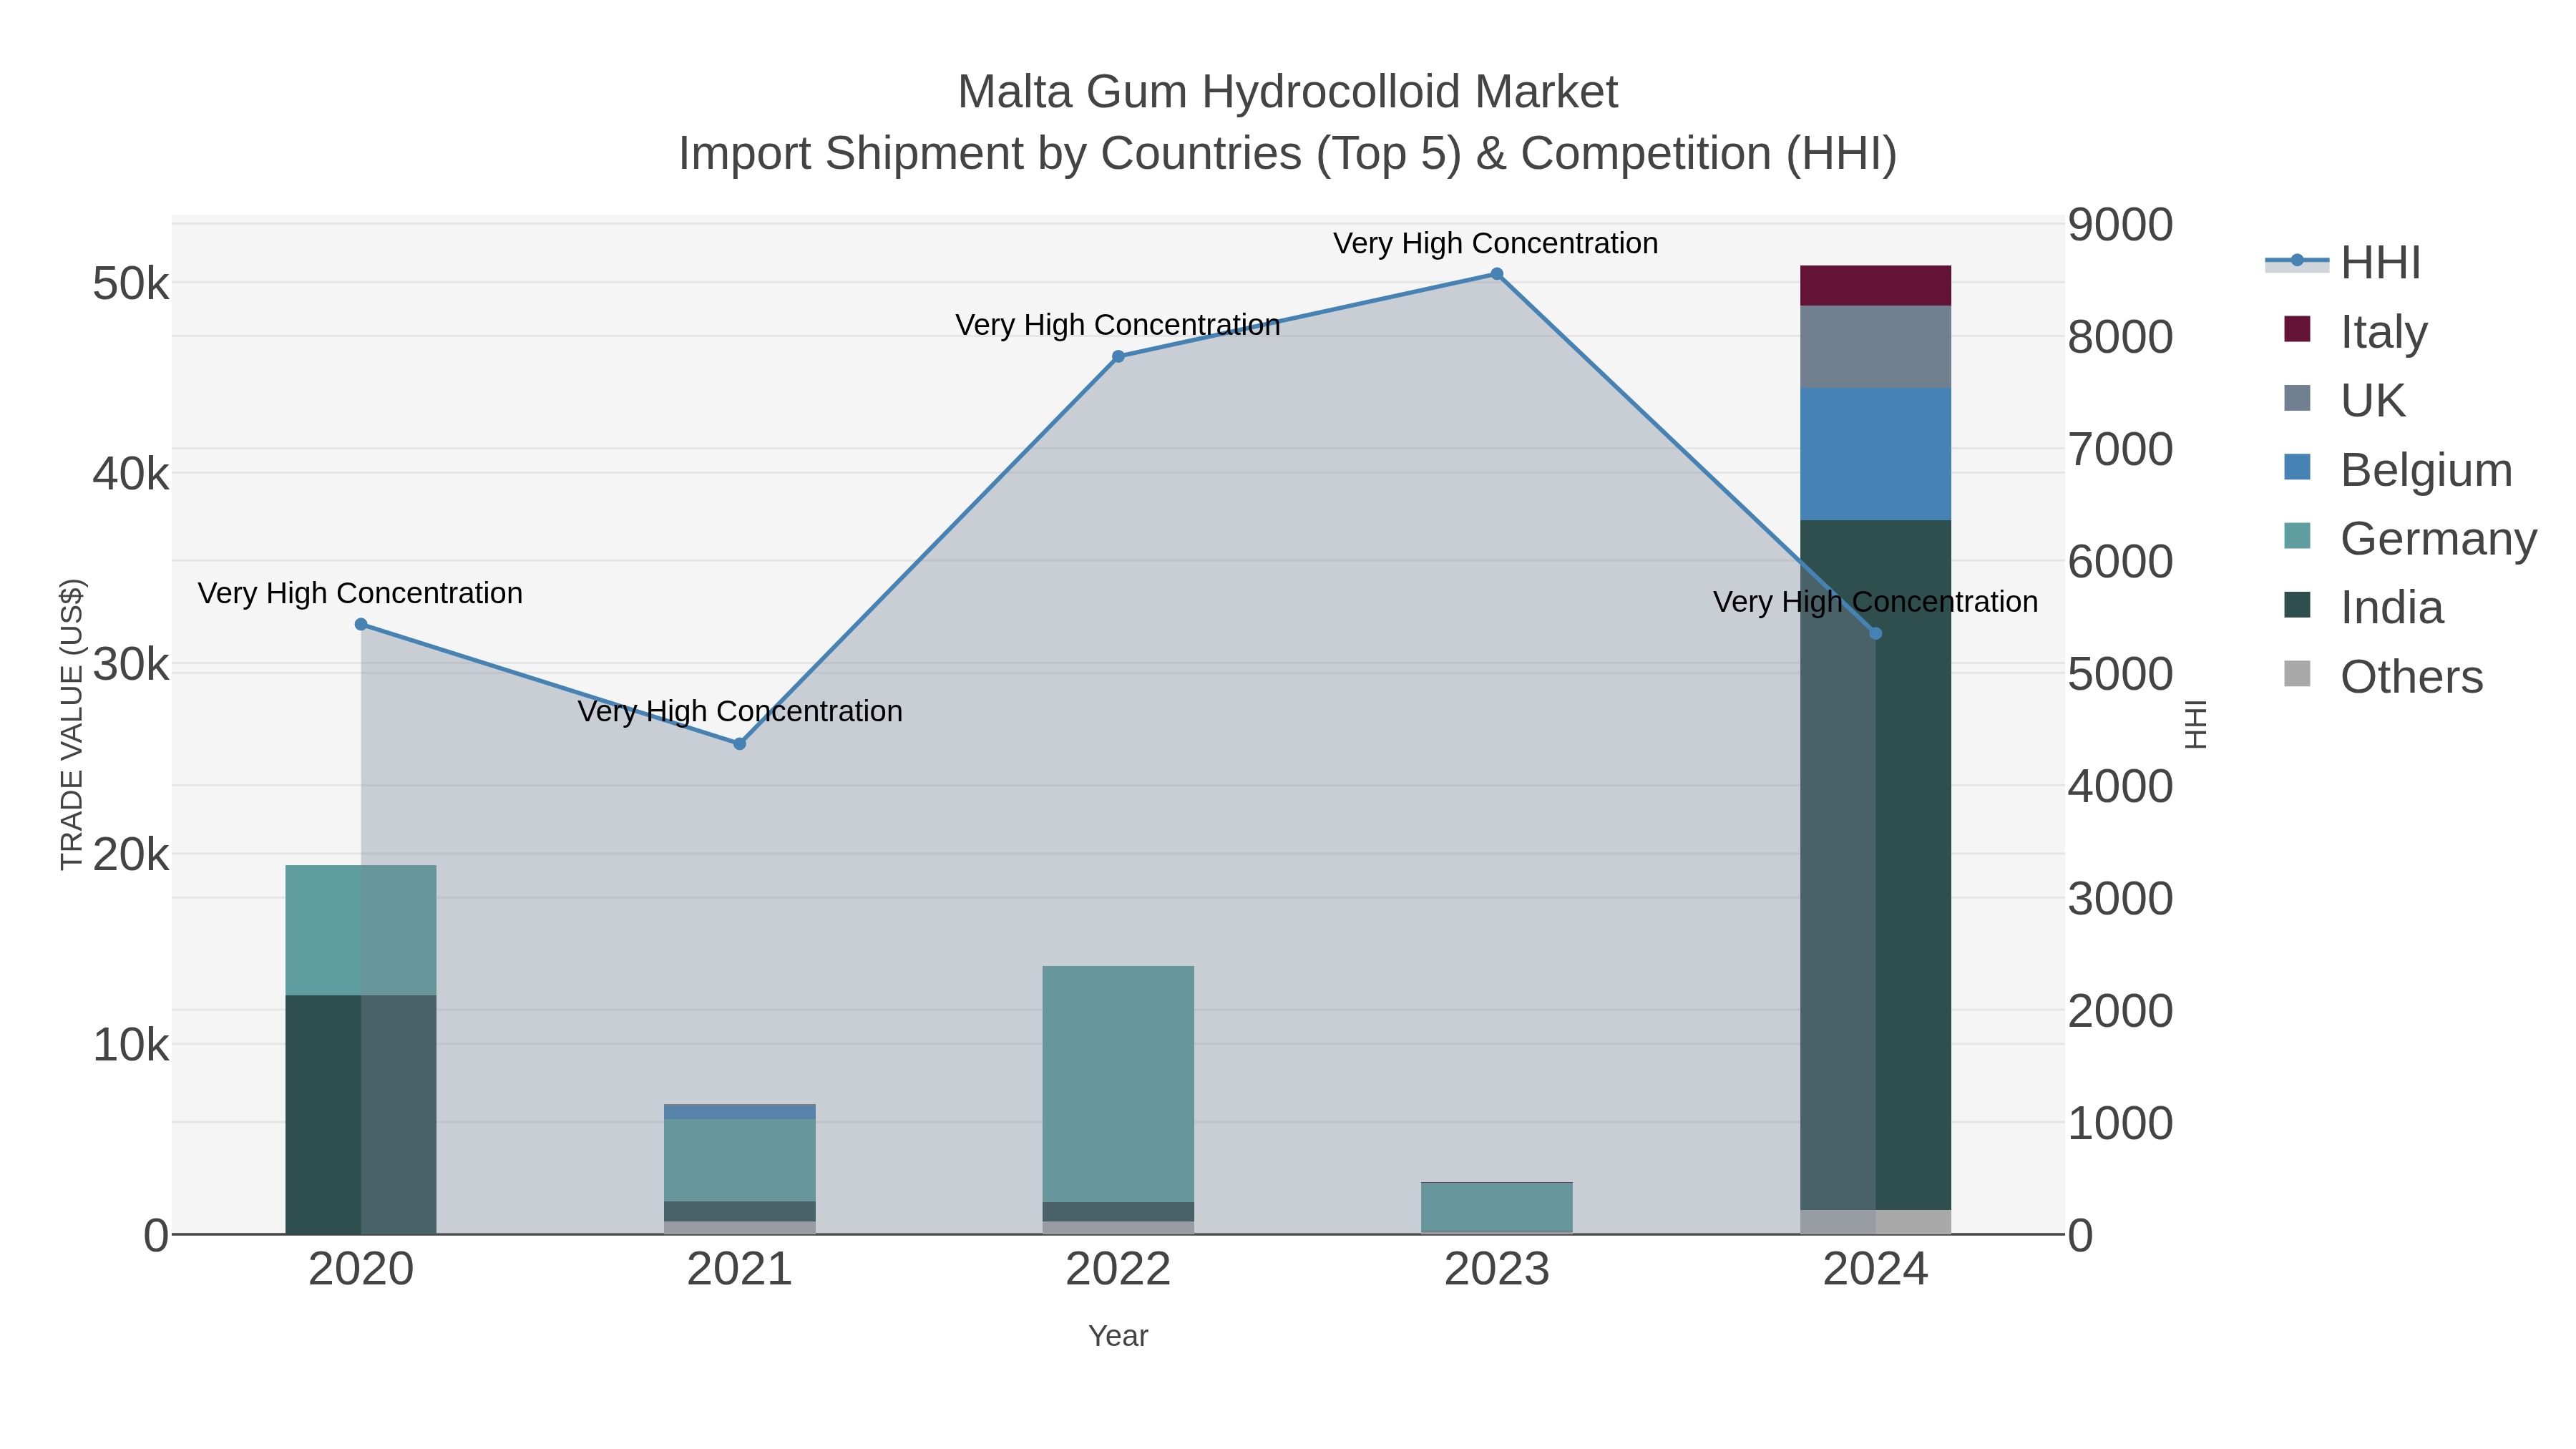Click the Import Shipment by Countries subtitle
2576x1449 pixels.
[1287, 154]
